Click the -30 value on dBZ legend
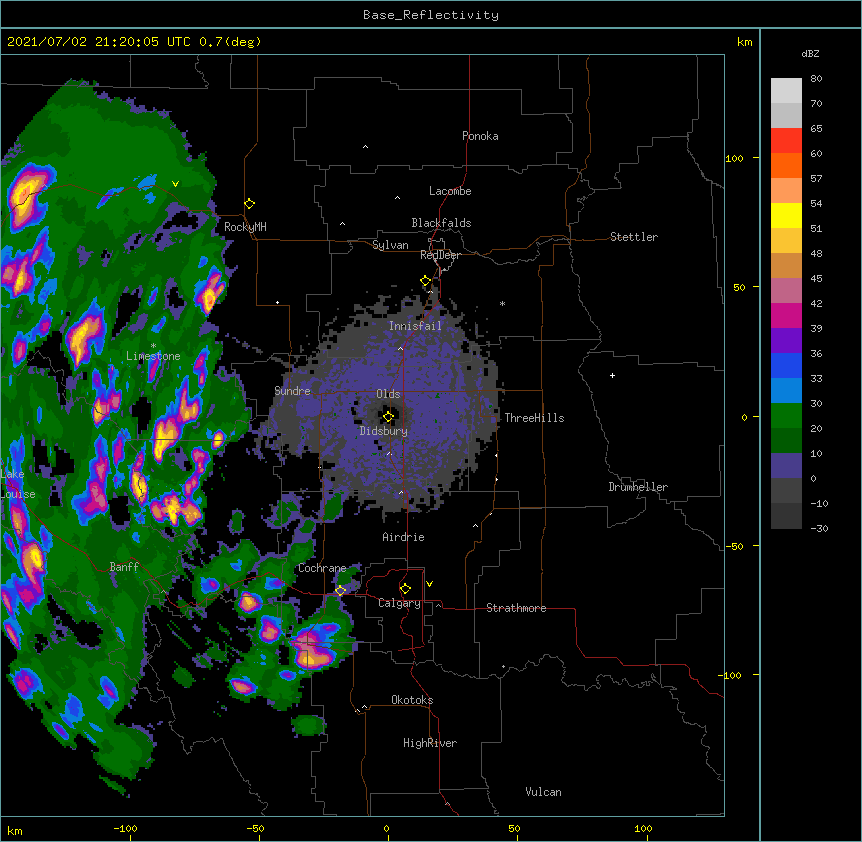Screen dimensions: 862x842 tap(819, 528)
